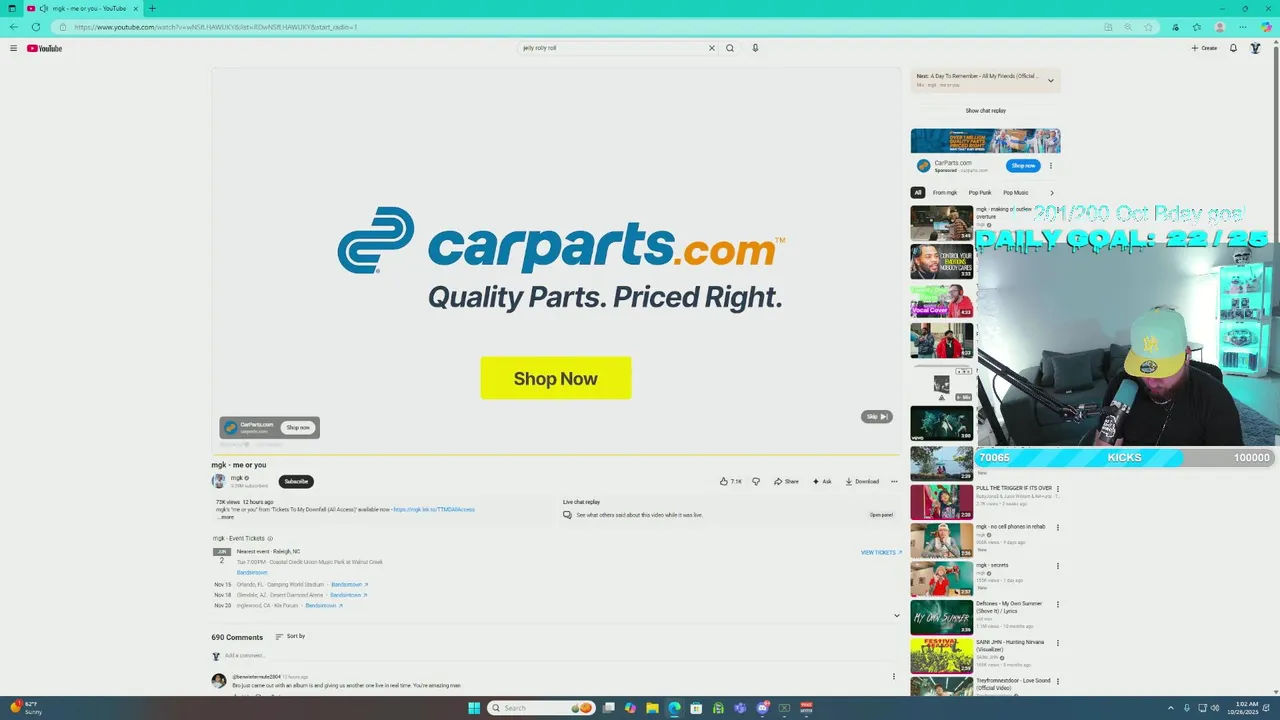Click the yellow Shop Now ad button

(556, 378)
